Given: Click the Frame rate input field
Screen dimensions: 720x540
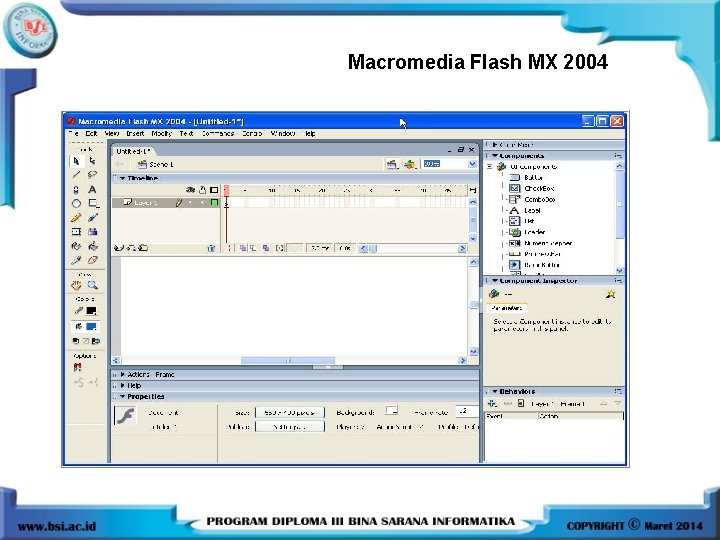Looking at the screenshot, I should (x=467, y=412).
